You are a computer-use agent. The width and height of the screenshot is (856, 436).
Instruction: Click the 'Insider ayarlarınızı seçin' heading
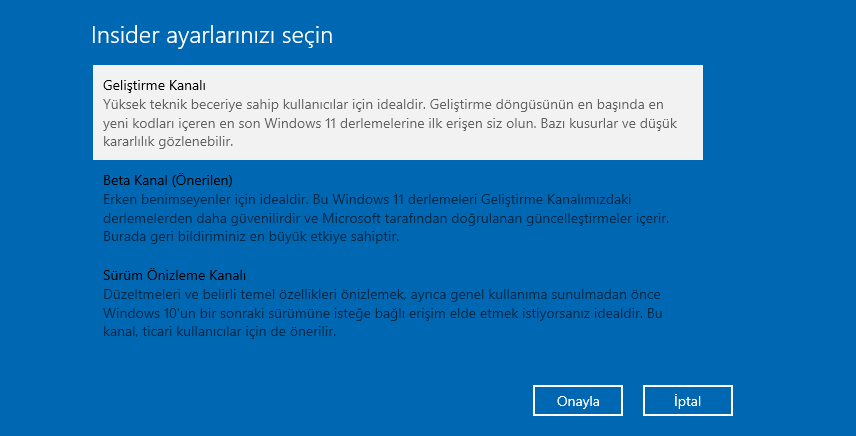[x=212, y=36]
